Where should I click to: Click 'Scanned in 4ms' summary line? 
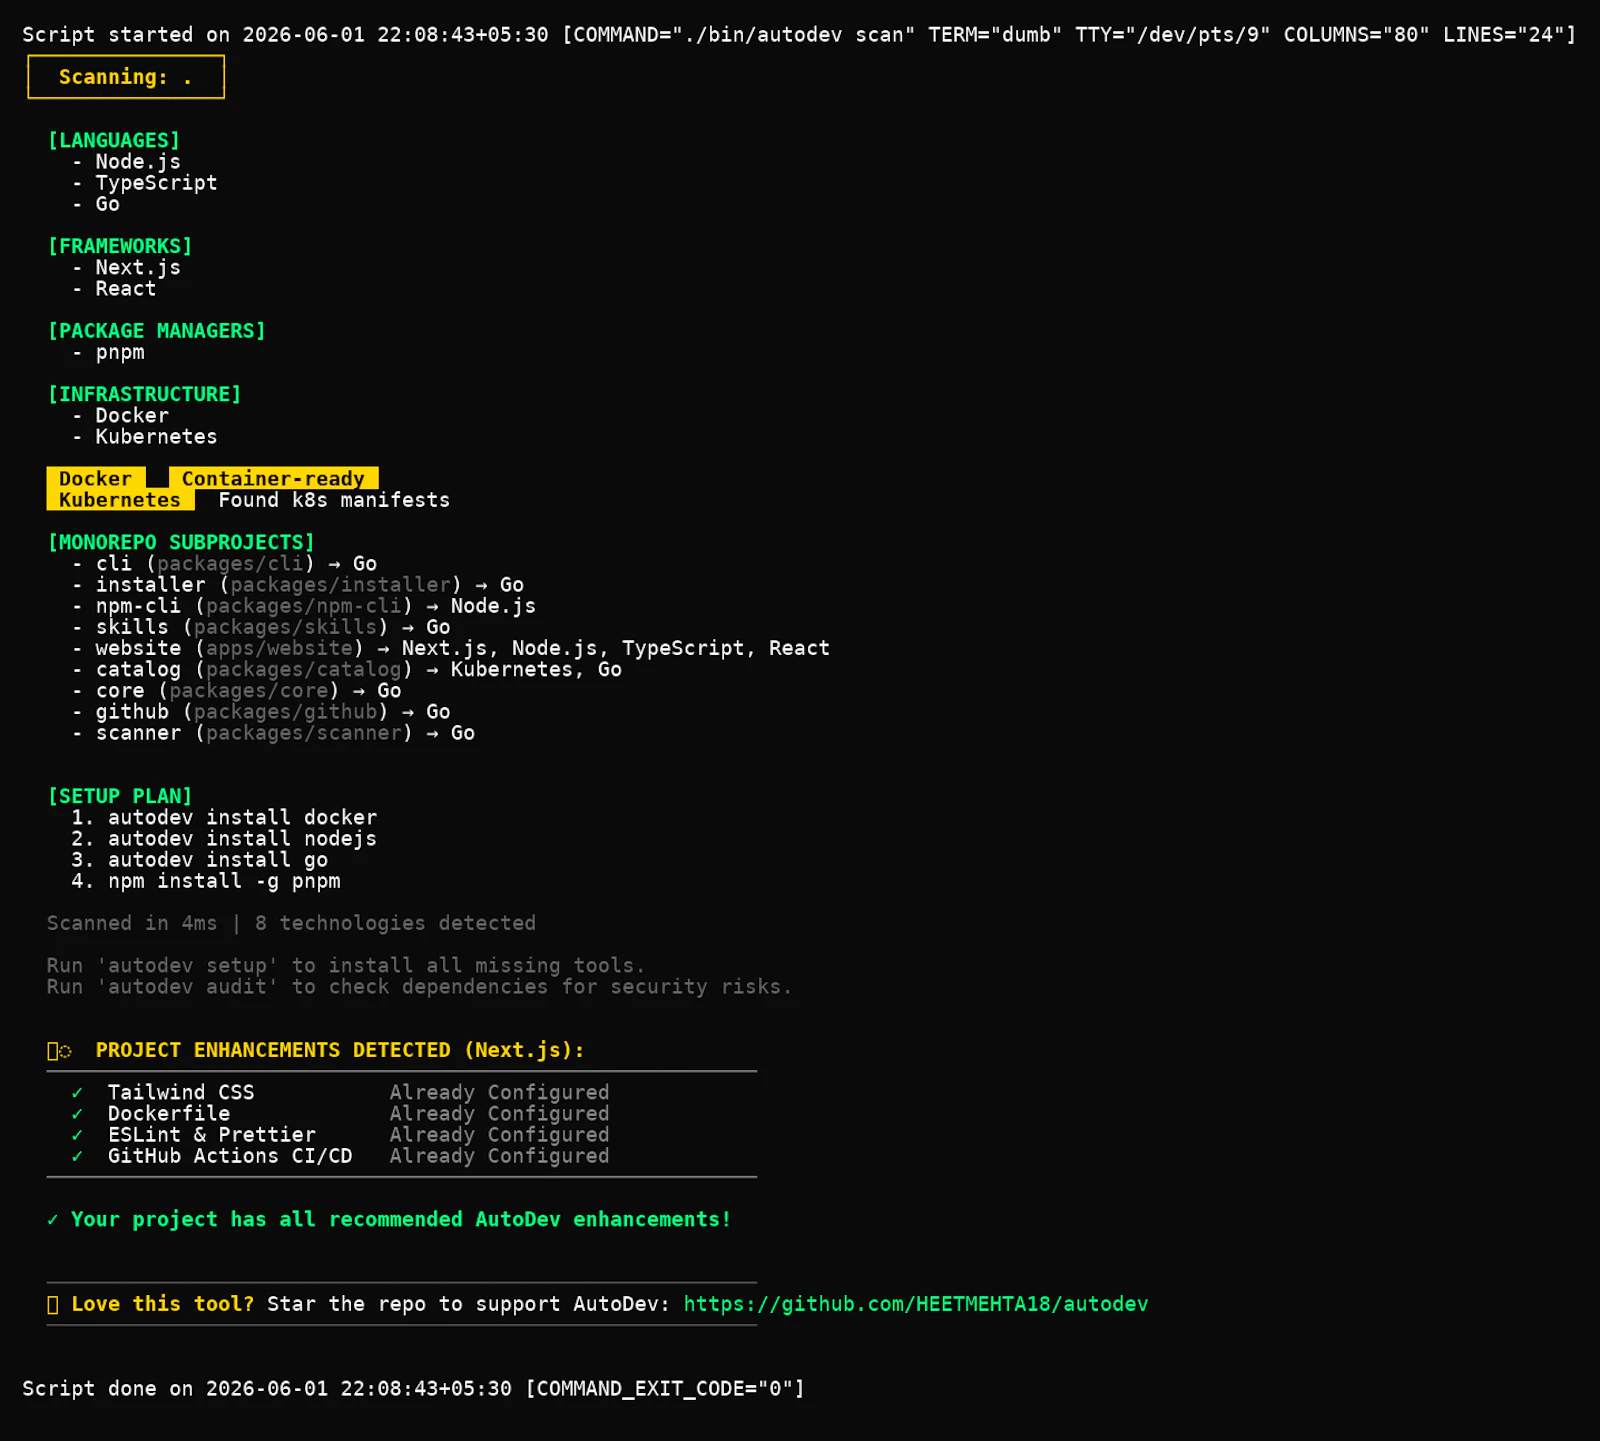291,923
